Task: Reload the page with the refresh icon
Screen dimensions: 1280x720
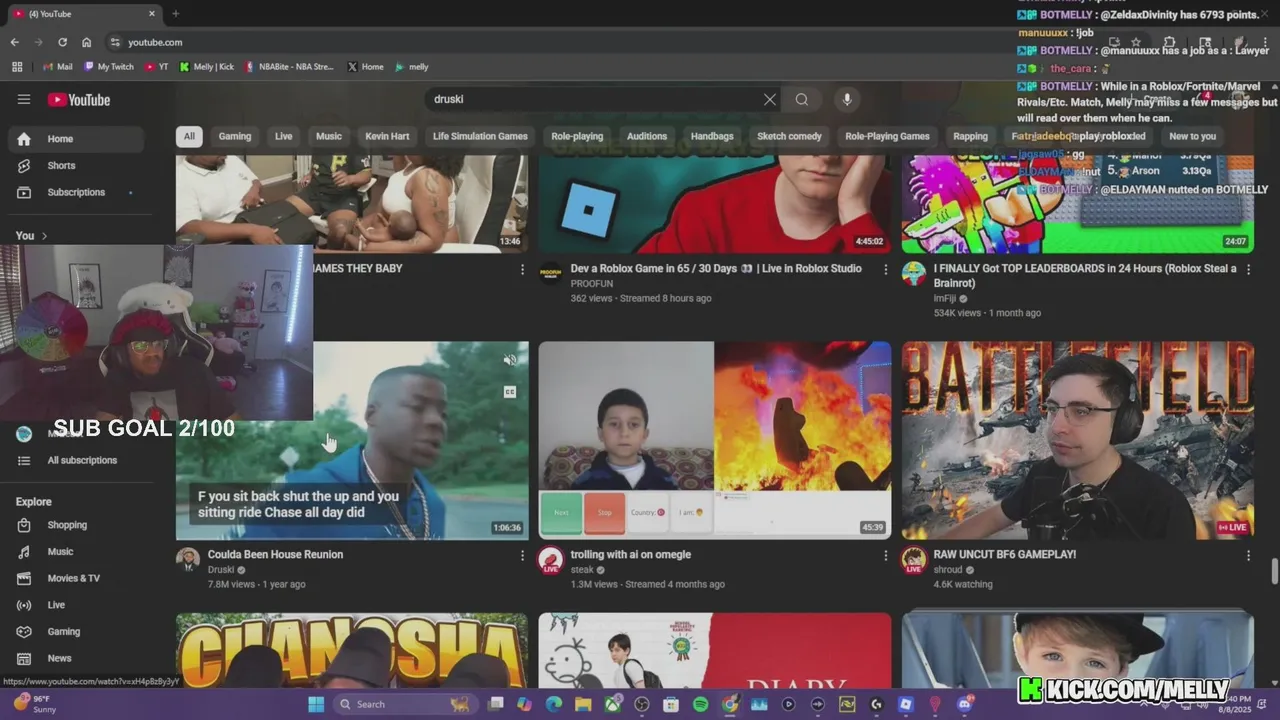Action: 62,42
